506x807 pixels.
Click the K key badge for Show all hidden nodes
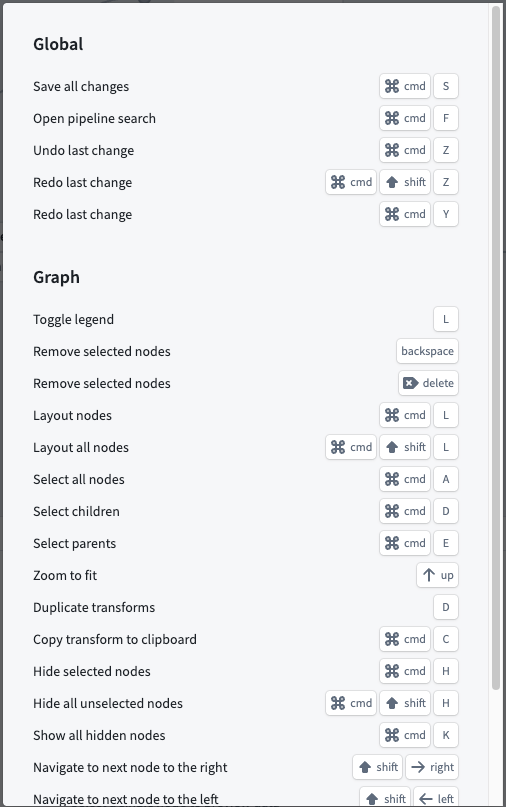click(x=446, y=735)
